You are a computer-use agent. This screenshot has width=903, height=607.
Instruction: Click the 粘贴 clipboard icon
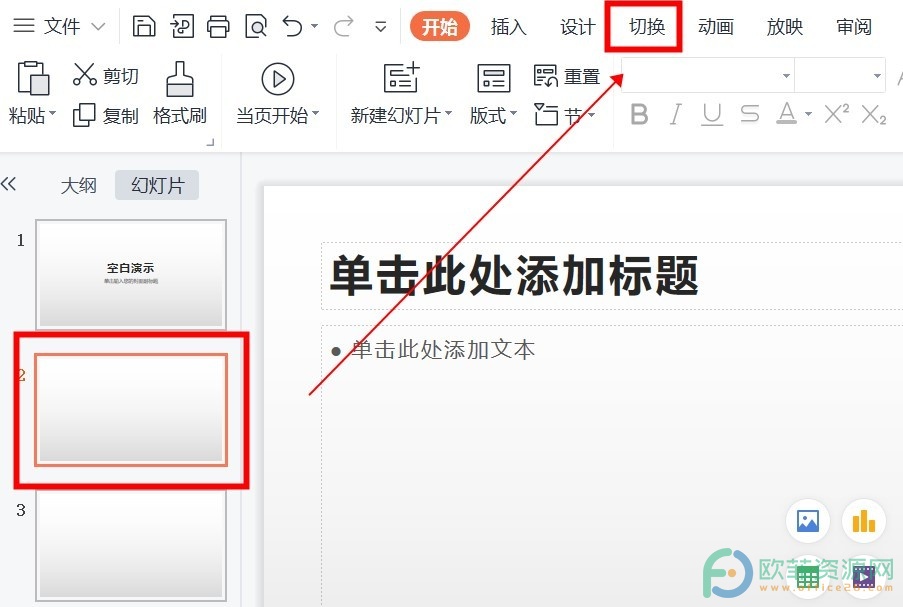(x=33, y=78)
